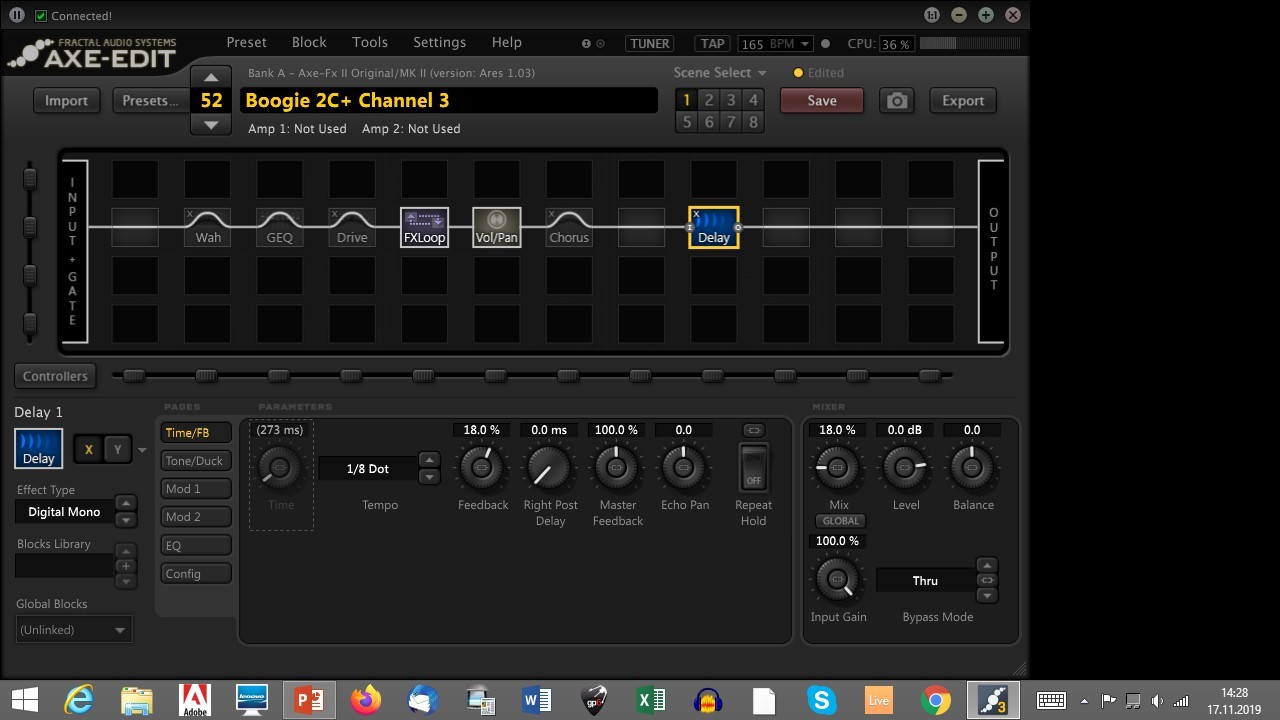
Task: Open Skype from the taskbar
Action: coord(822,700)
